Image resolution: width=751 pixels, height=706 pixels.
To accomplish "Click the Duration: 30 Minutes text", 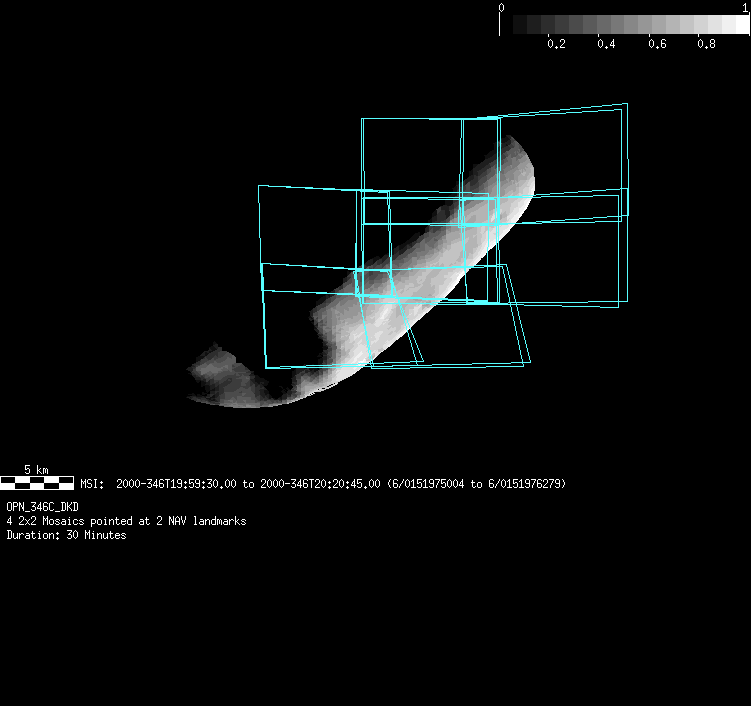I will (66, 535).
